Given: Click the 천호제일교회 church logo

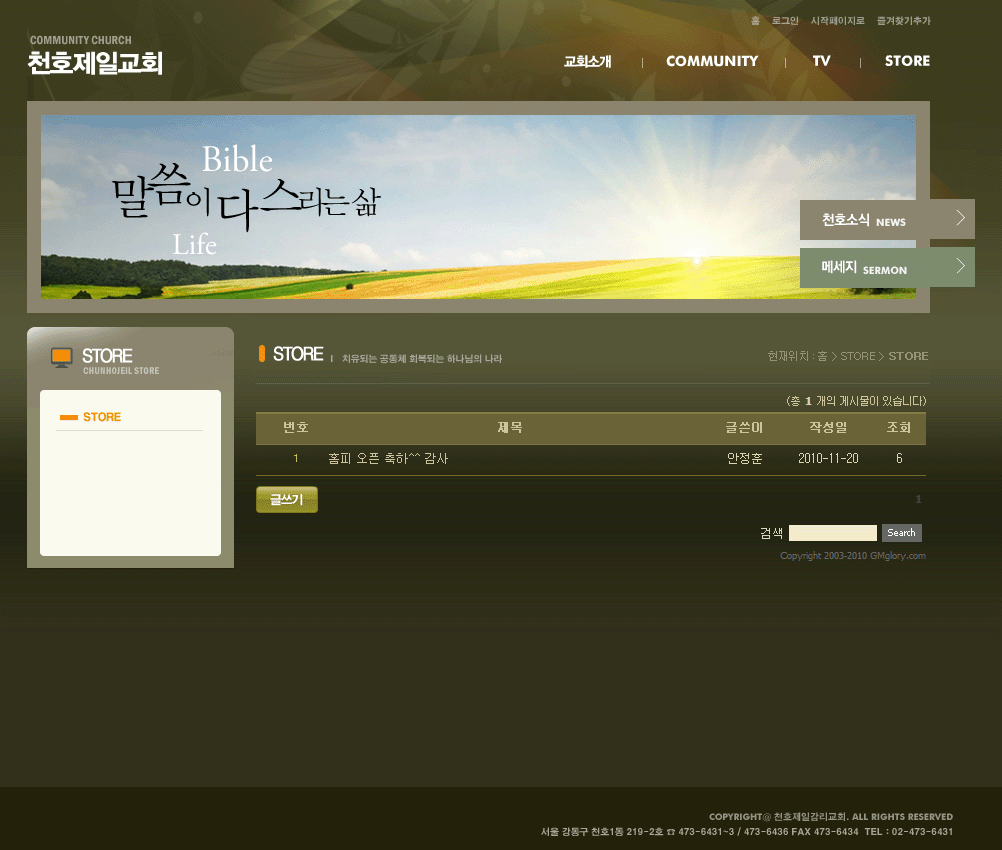Looking at the screenshot, I should (95, 57).
